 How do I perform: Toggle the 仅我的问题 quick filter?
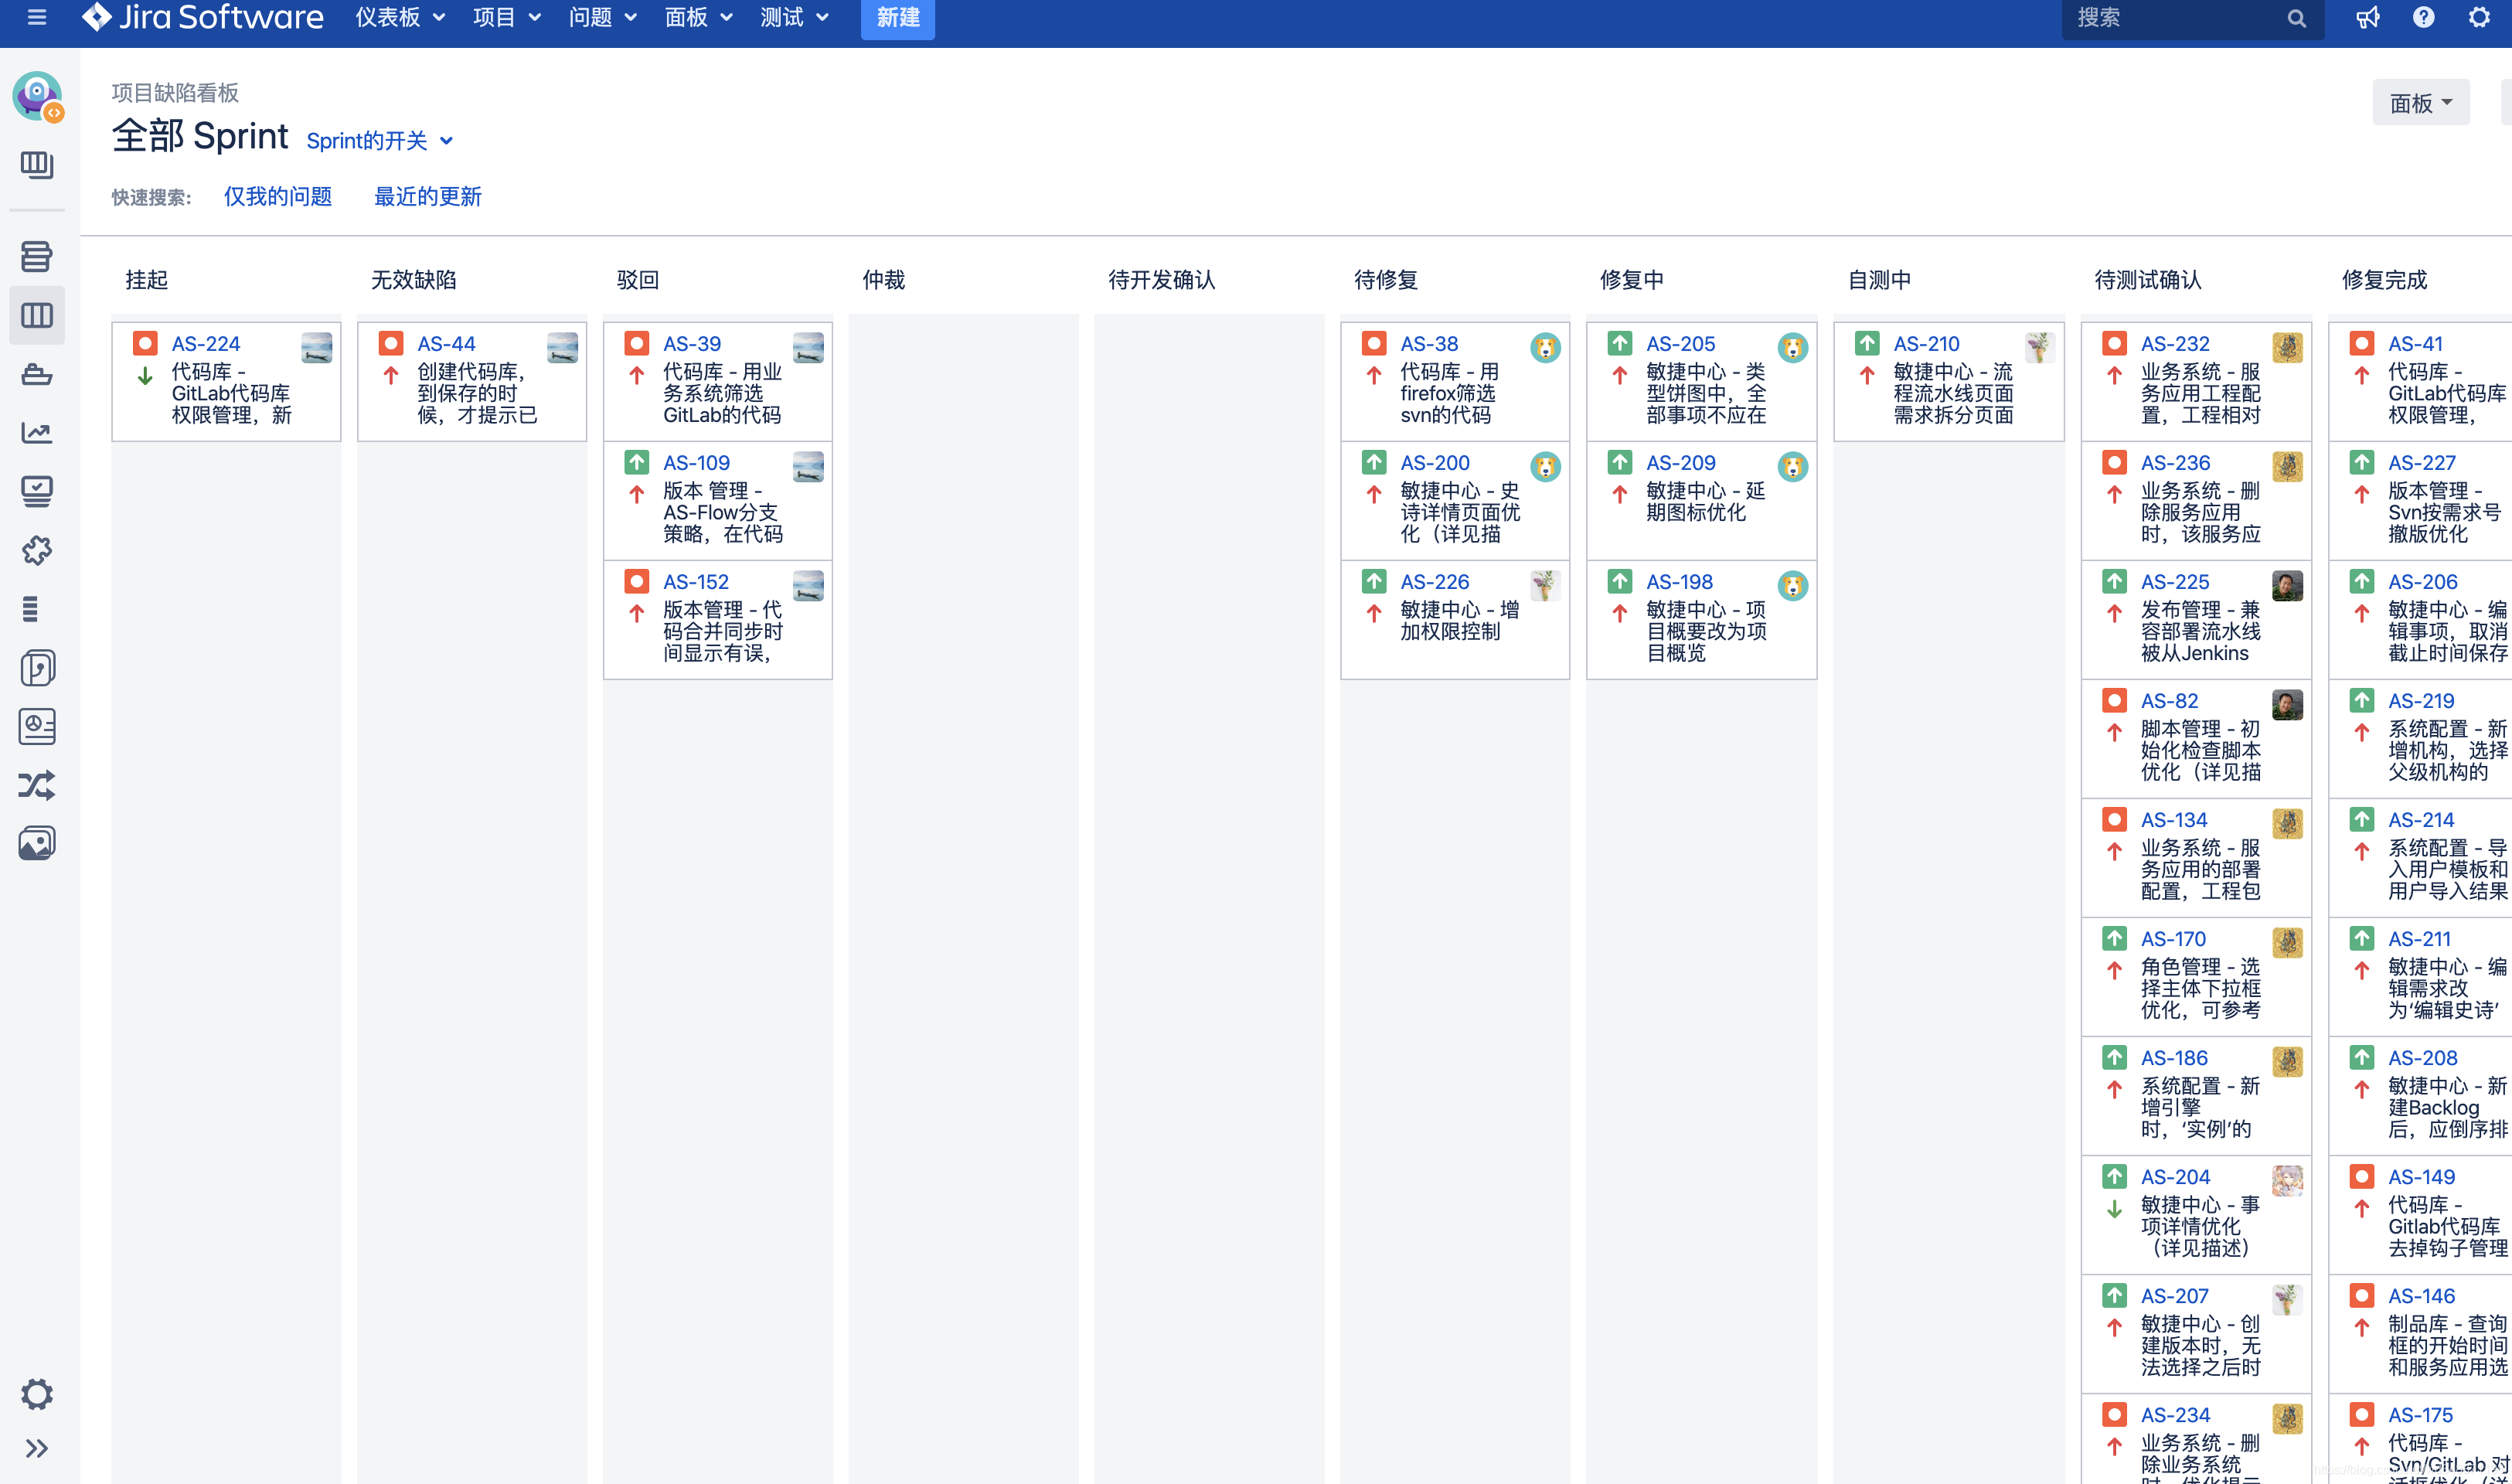point(277,196)
